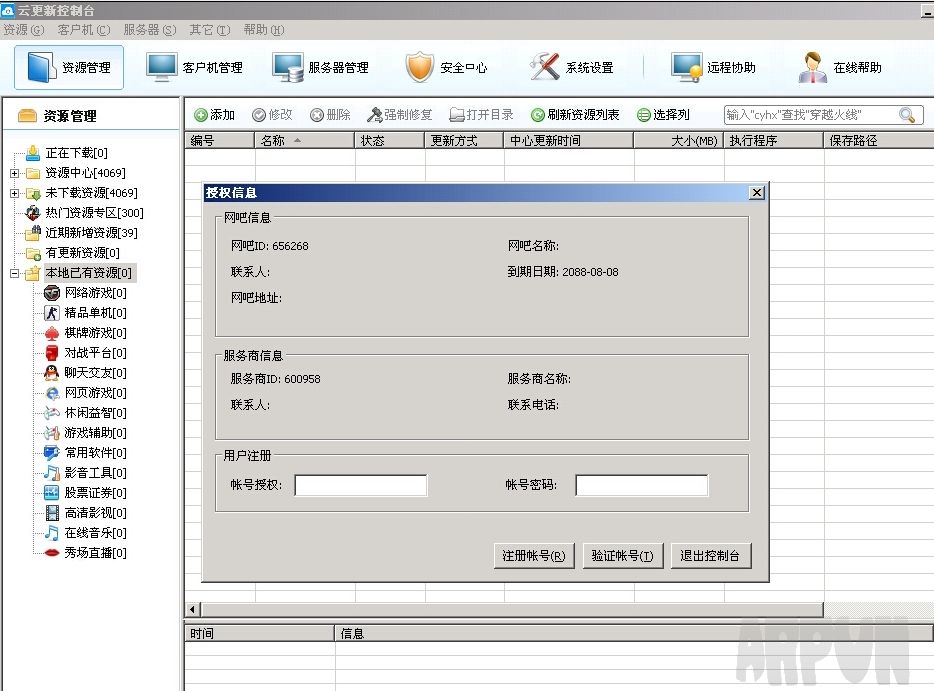The height and width of the screenshot is (691, 934).
Task: Sort by the 编号 column header
Action: 220,141
